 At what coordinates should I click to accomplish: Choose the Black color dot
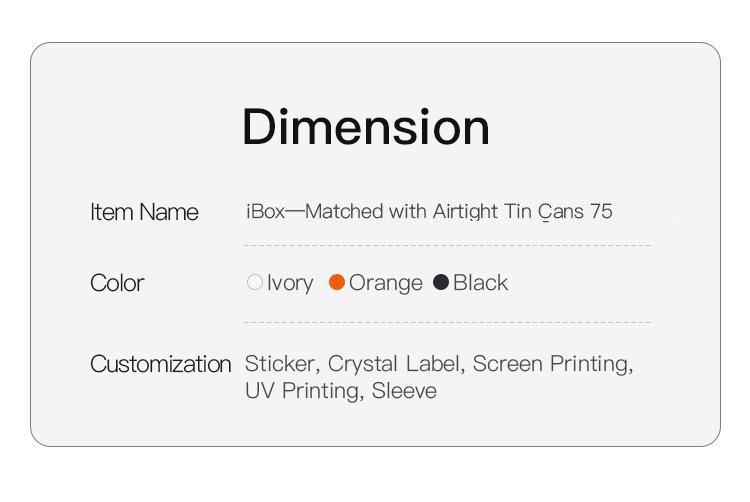coord(441,283)
